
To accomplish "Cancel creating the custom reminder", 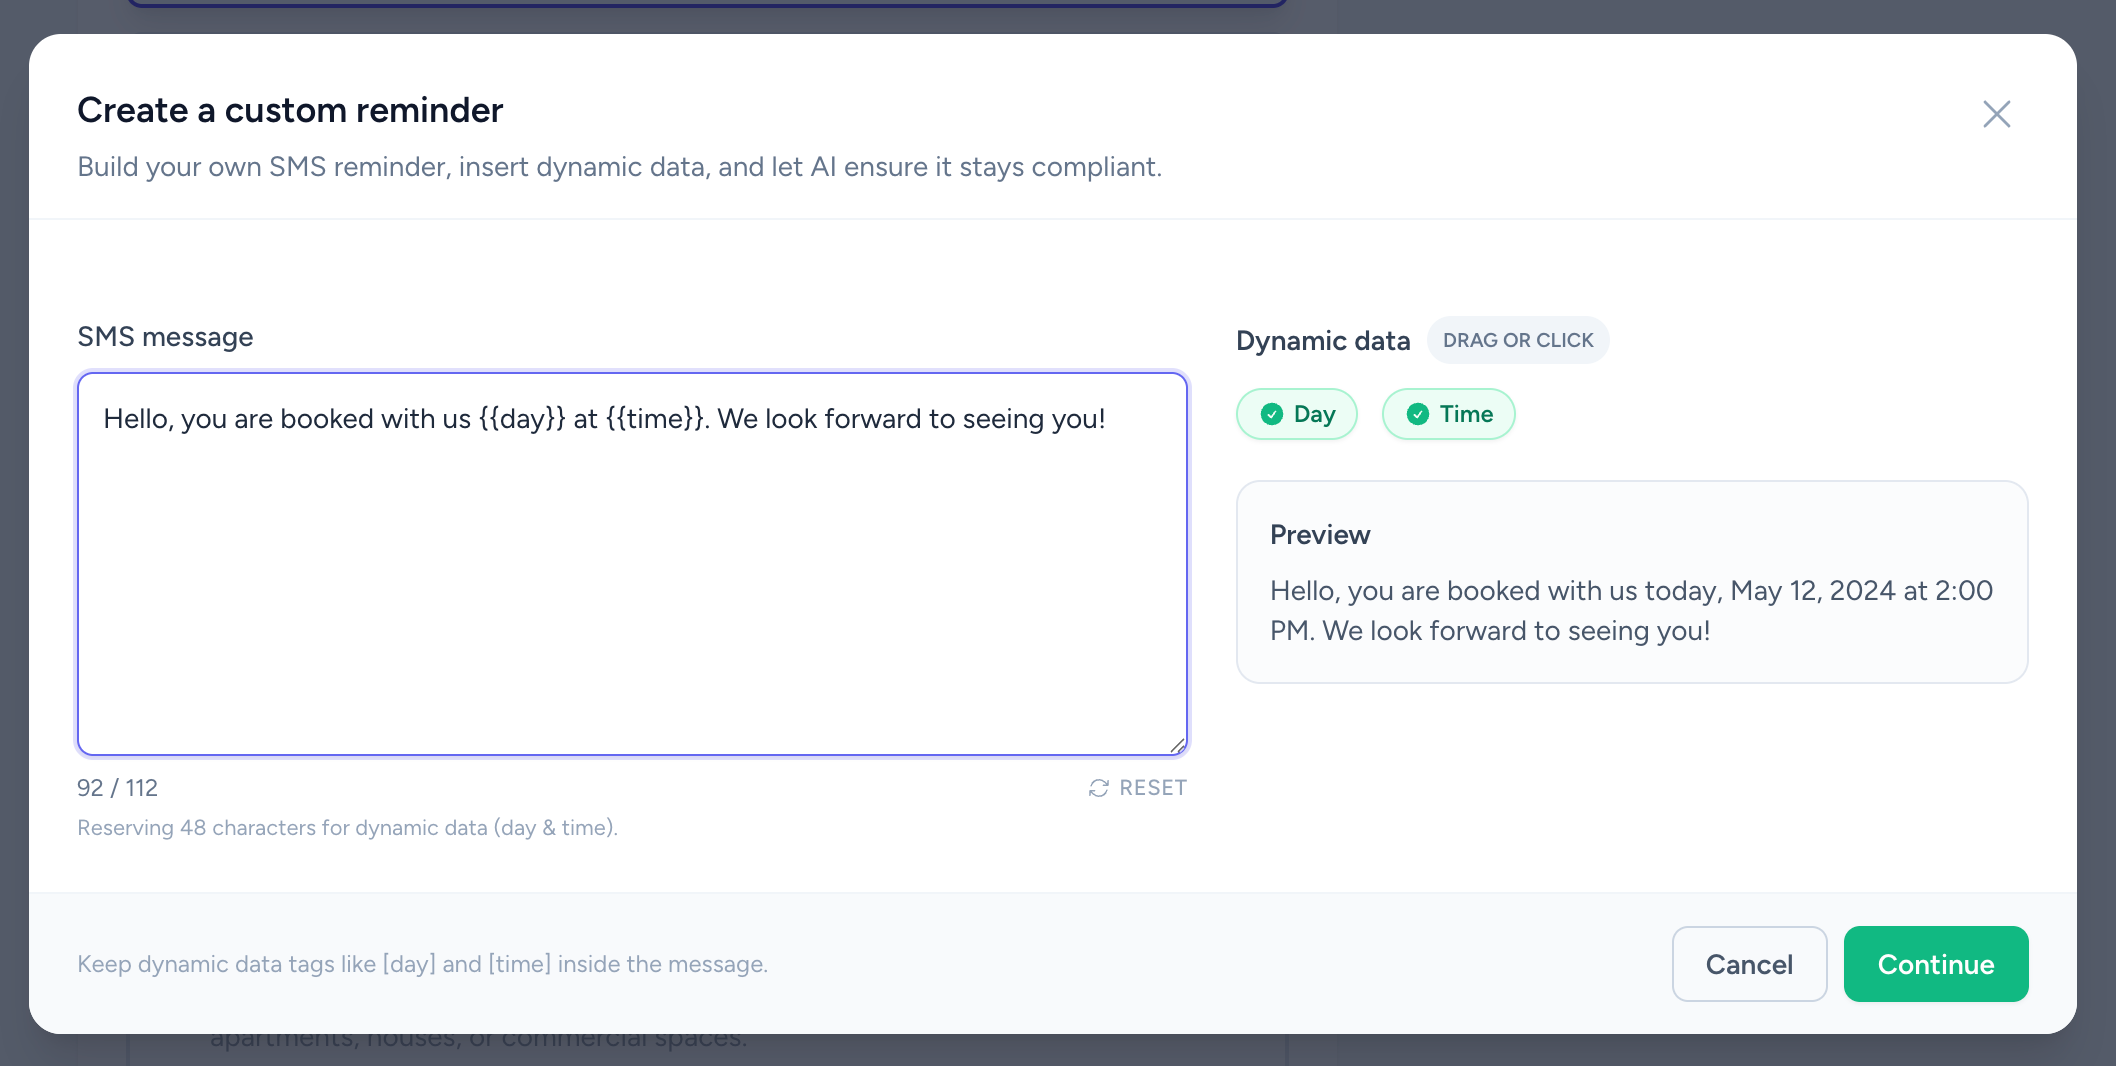I will 1749,964.
